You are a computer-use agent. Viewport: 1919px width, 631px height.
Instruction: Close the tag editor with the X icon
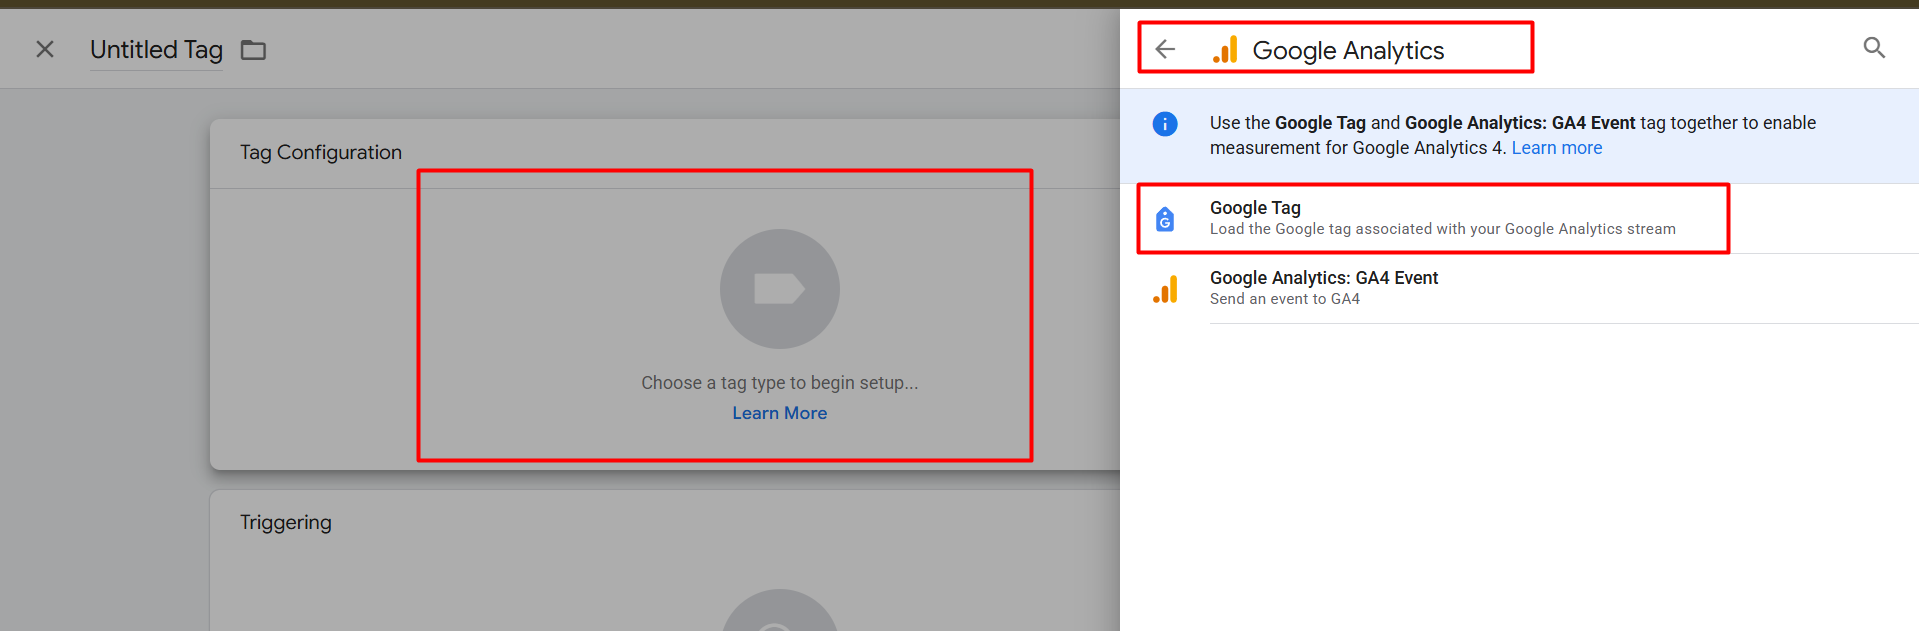pos(45,49)
